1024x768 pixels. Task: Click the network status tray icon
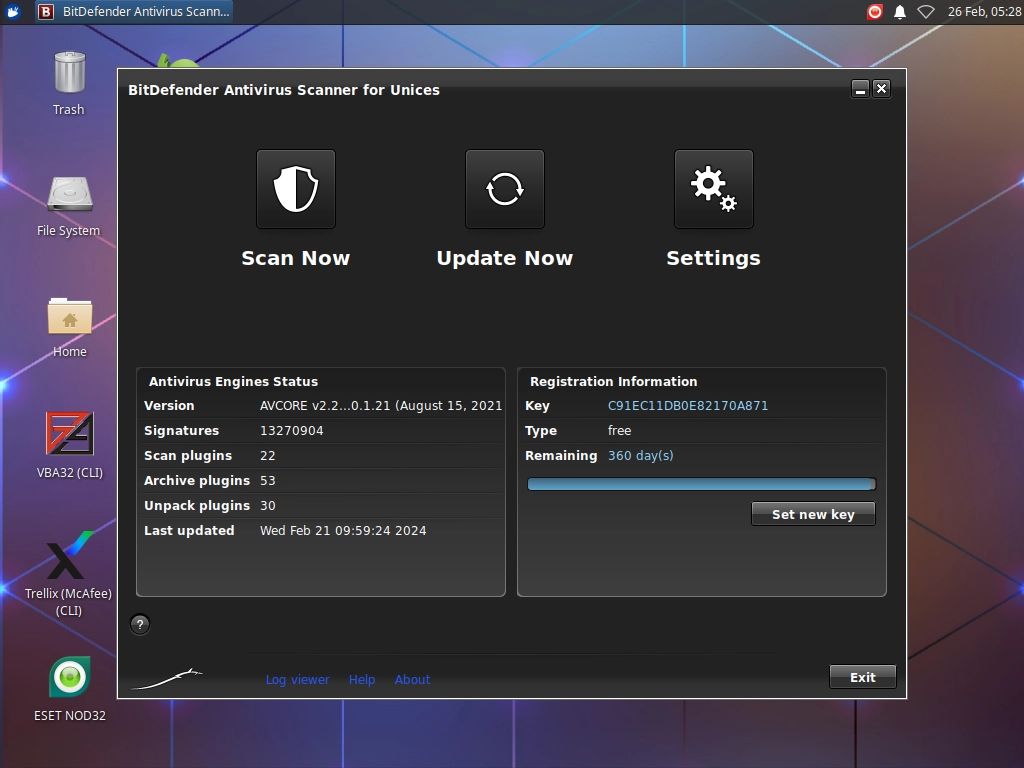[x=925, y=12]
